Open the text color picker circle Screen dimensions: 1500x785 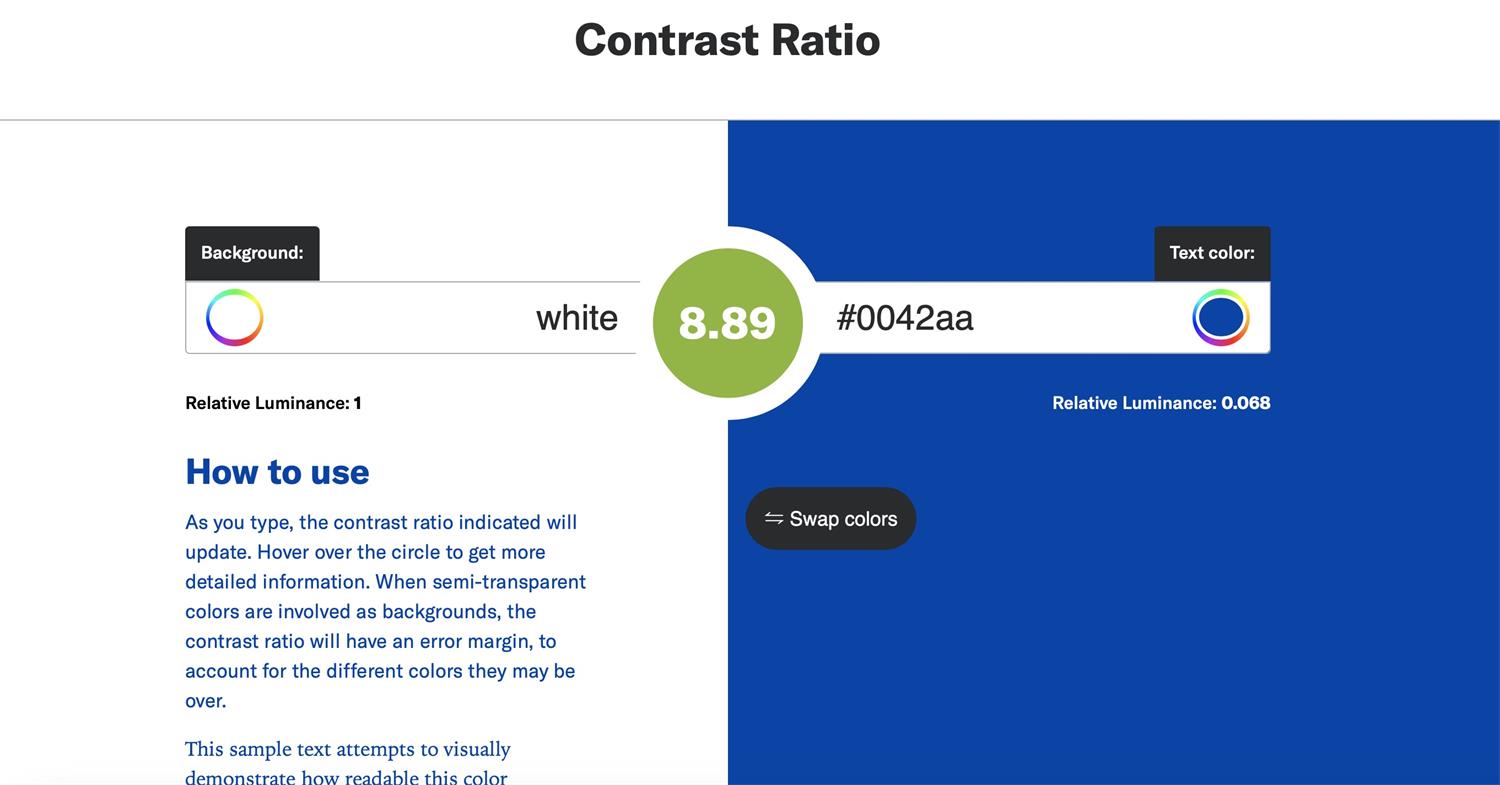[x=1220, y=318]
